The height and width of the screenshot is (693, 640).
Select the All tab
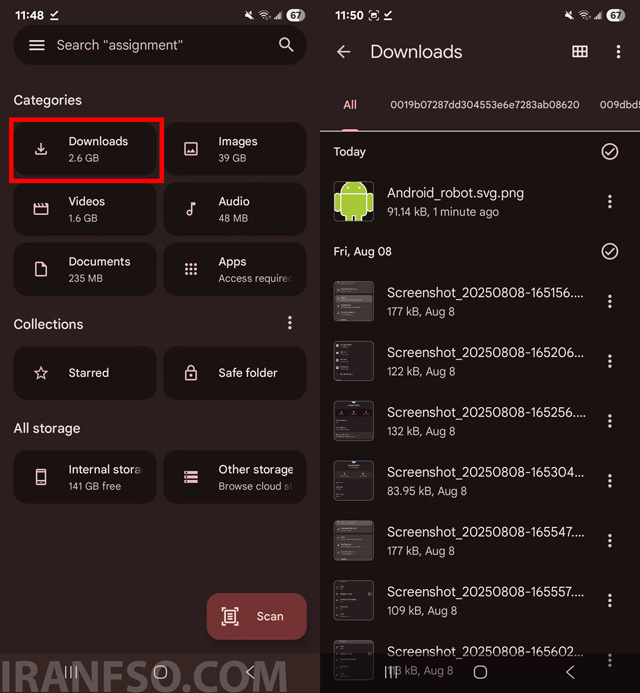tap(350, 105)
